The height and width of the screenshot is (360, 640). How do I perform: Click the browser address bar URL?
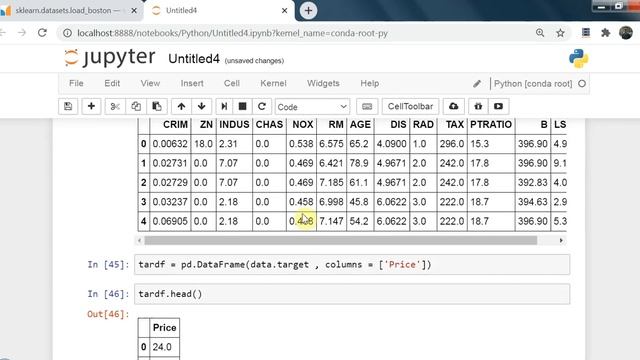coord(233,33)
